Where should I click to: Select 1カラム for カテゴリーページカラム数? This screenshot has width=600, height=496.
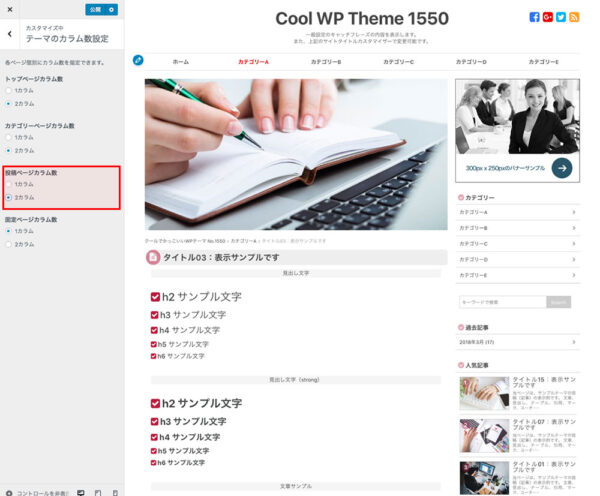(9, 137)
